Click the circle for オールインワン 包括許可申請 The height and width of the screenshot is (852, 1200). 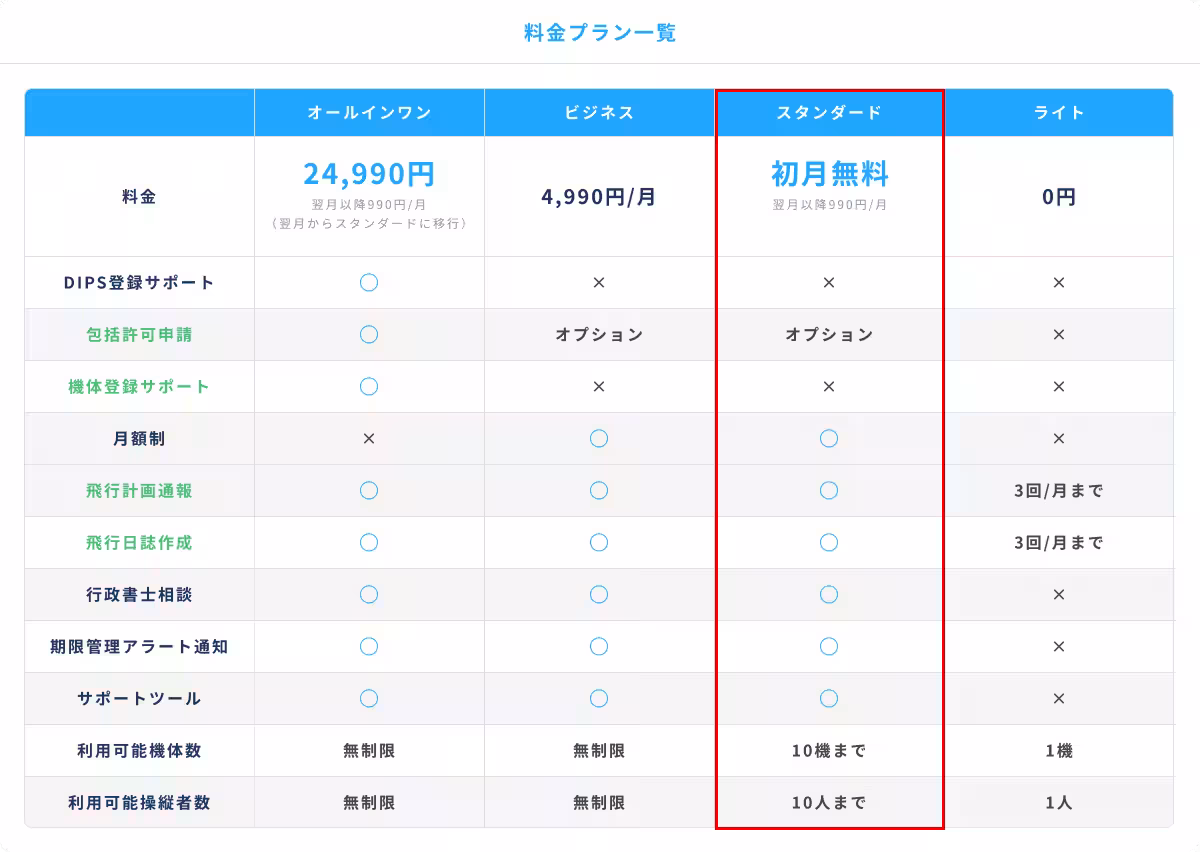369,335
